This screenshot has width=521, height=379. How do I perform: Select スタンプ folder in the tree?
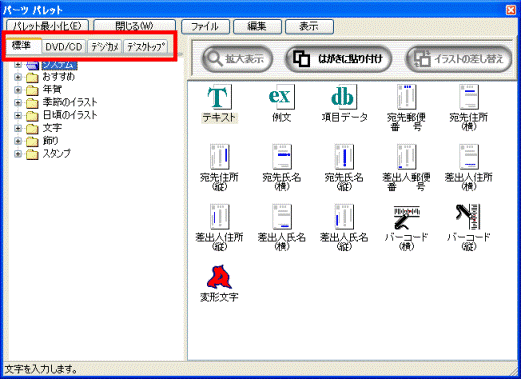click(x=57, y=154)
